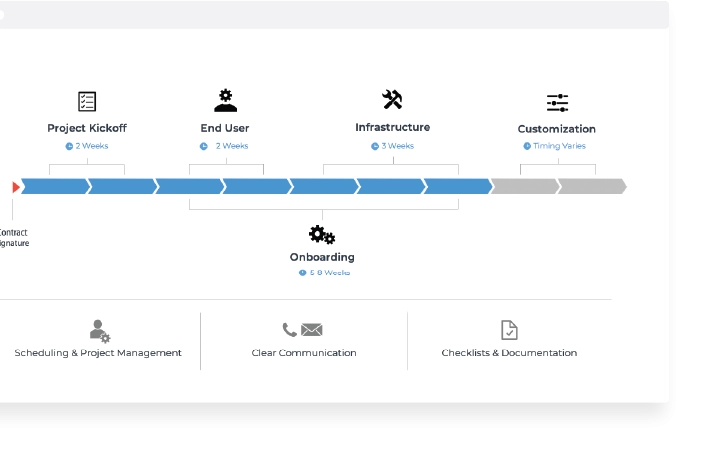Screen dimensions: 716x470
Task: Click the Onboarding heading
Action: [x=322, y=257]
